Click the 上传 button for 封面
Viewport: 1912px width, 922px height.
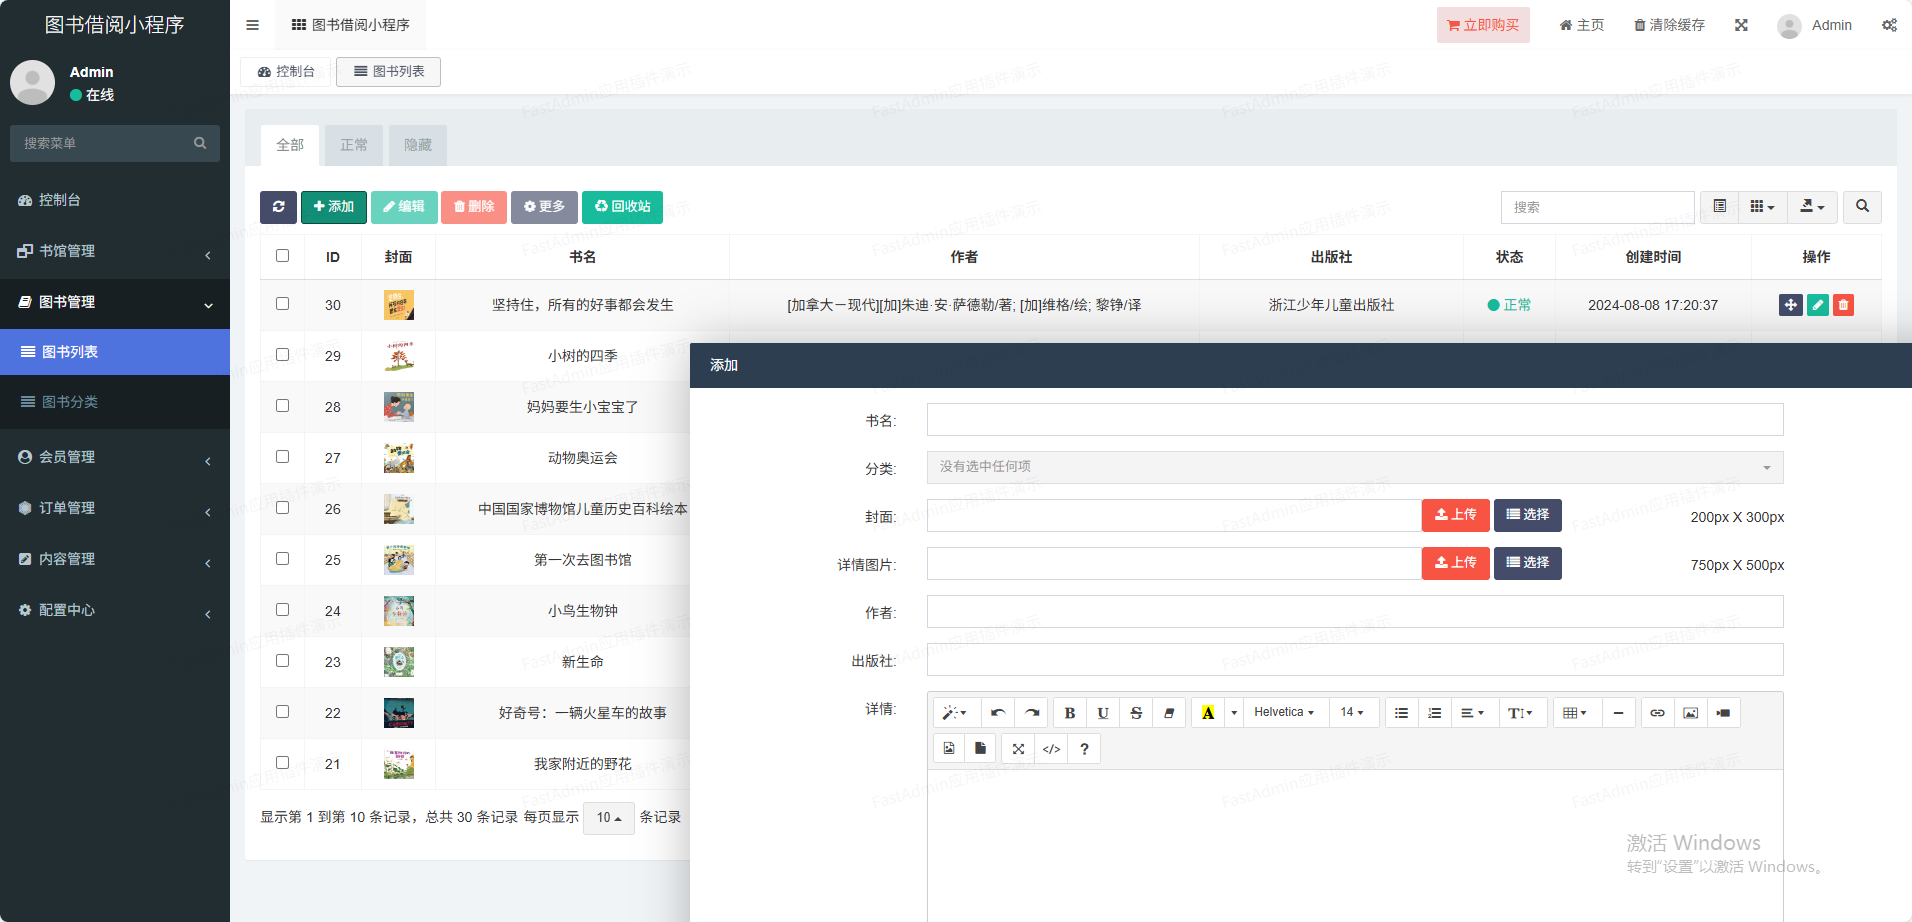(x=1455, y=515)
